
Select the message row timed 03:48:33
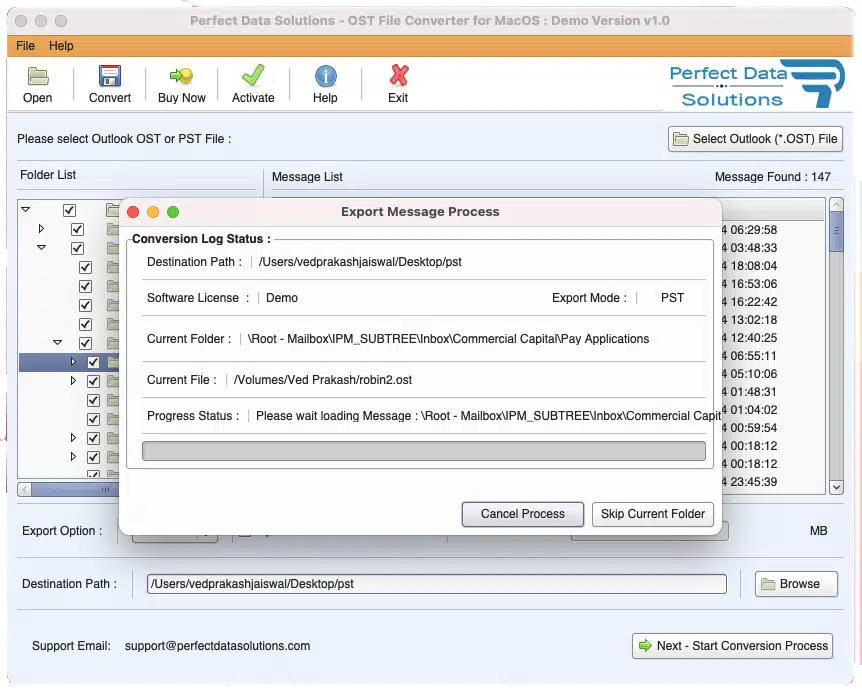point(773,248)
